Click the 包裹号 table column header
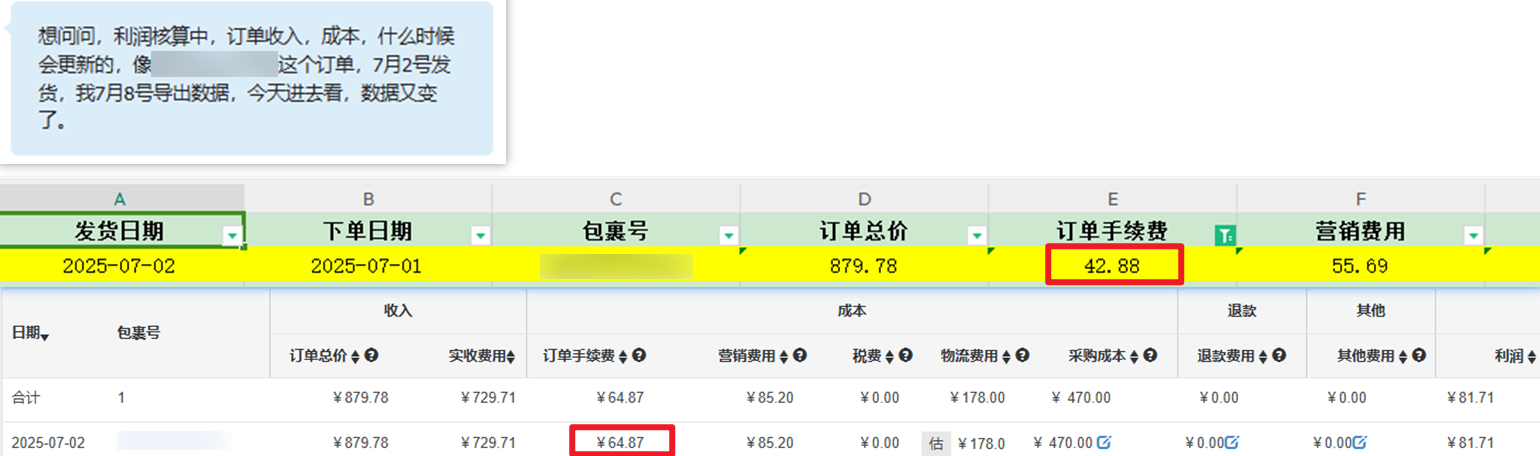Viewport: 1540px width, 456px height. 139,333
